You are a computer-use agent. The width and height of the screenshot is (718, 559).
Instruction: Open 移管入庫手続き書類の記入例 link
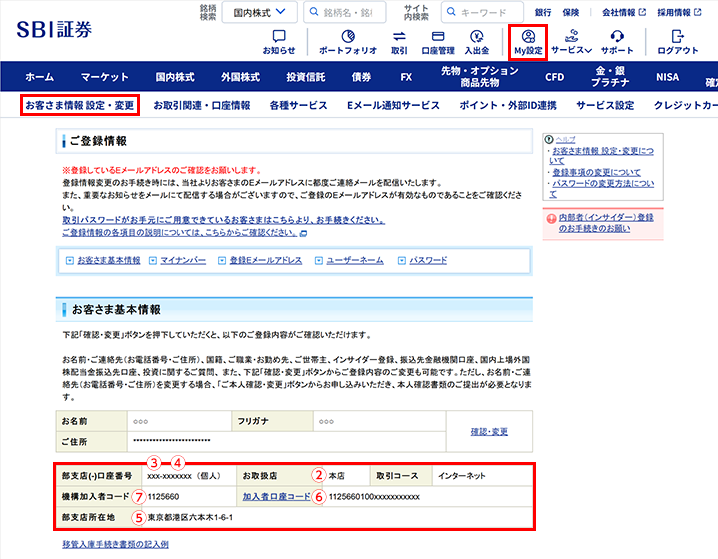[115, 544]
